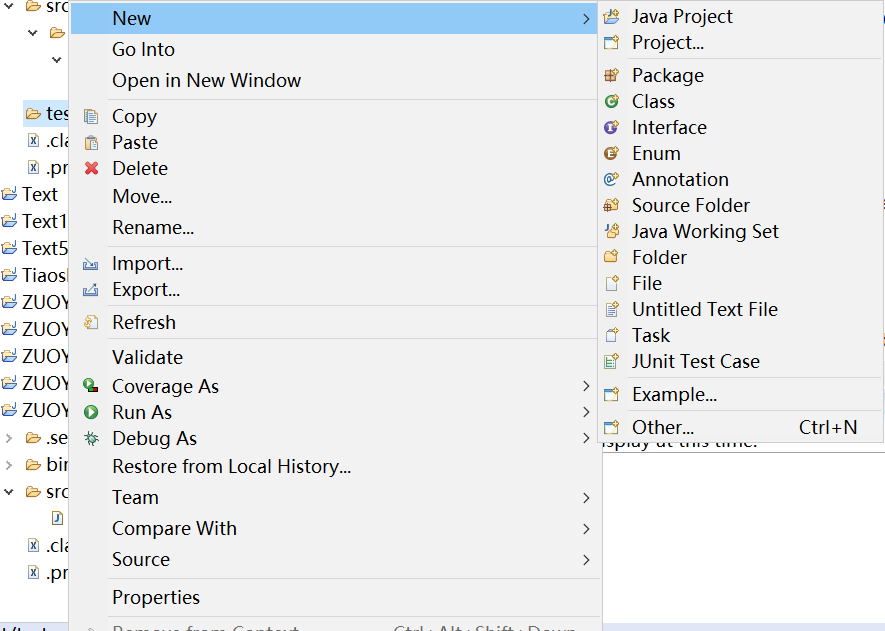Screen dimensions: 885x631
Task: Choose Move... menu entry
Action: 142,196
